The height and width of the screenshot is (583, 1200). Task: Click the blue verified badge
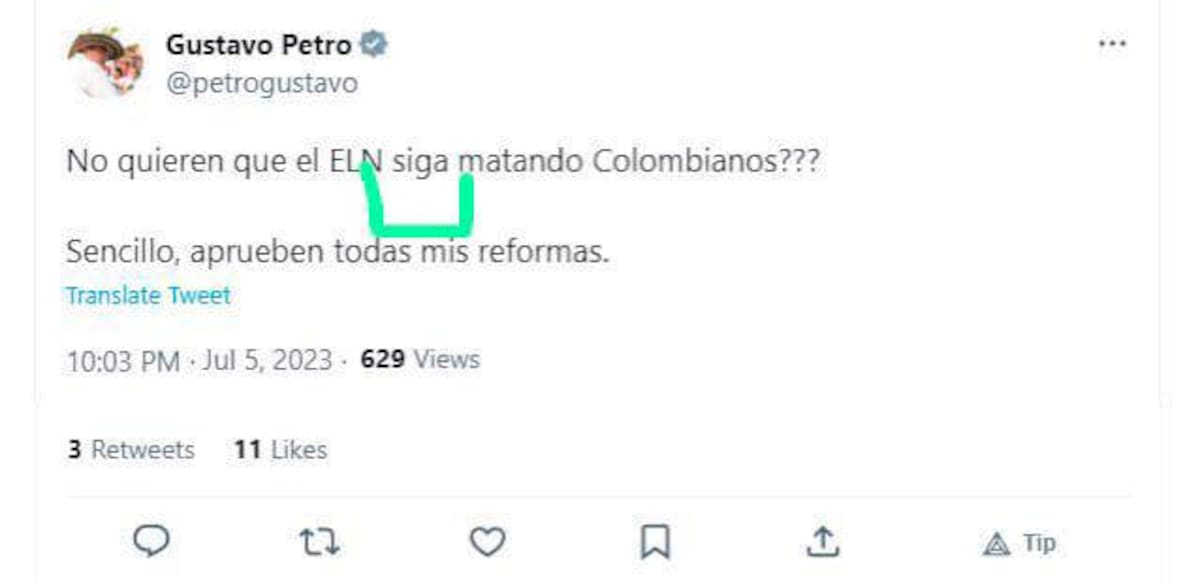(374, 45)
